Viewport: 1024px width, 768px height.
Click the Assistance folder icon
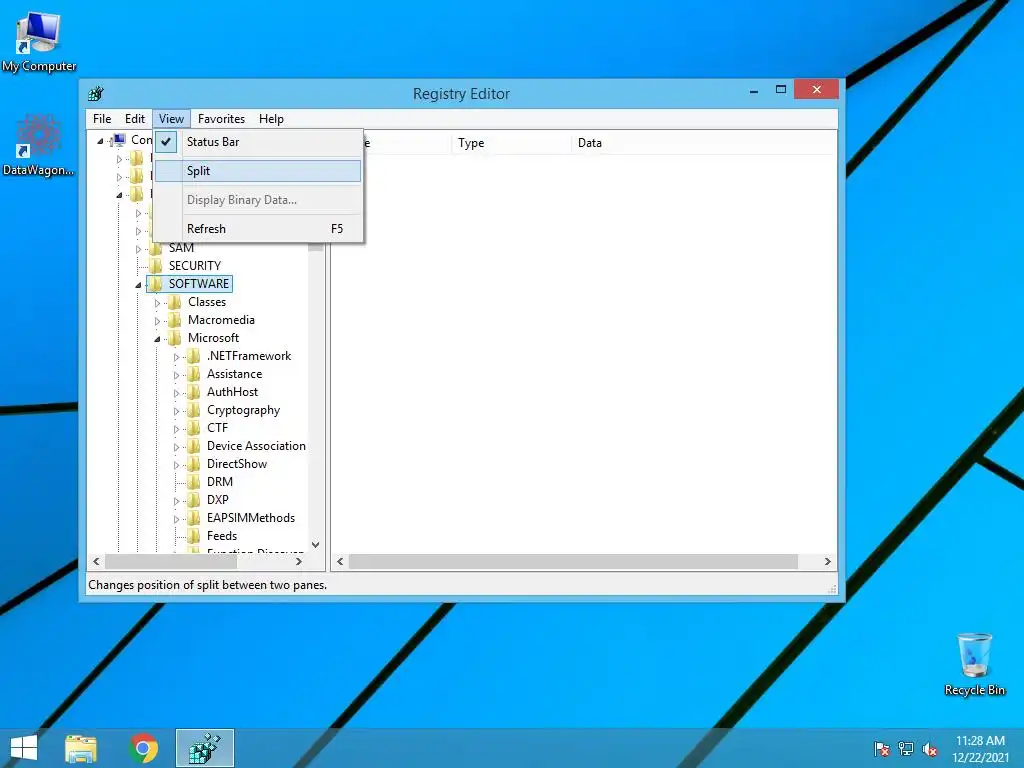(194, 374)
